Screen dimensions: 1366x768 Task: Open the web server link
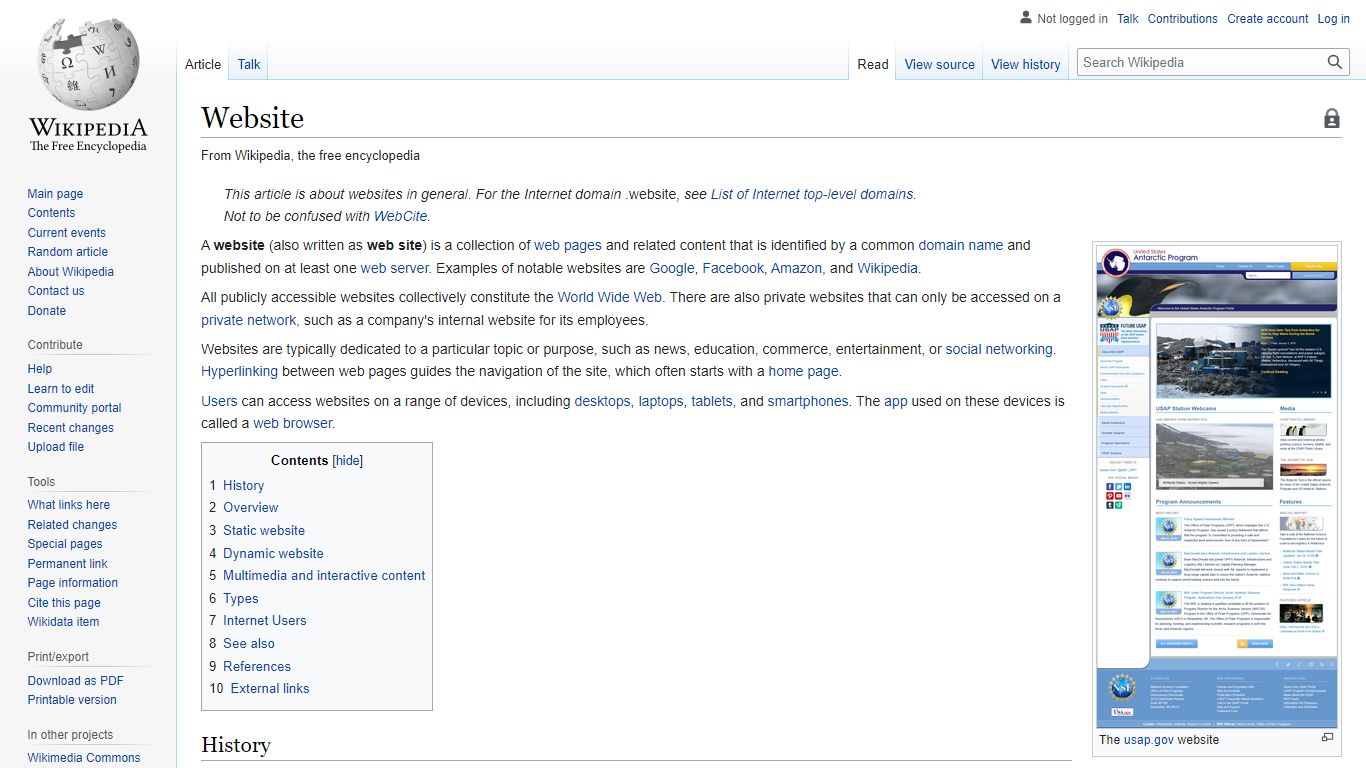pos(394,268)
